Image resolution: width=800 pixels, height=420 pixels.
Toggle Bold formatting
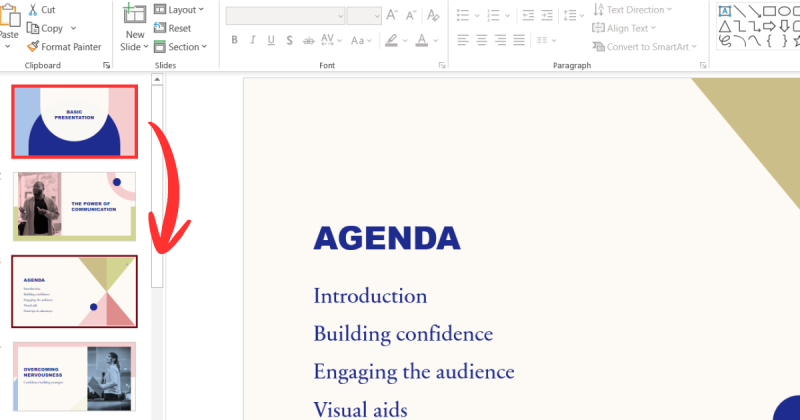[234, 40]
